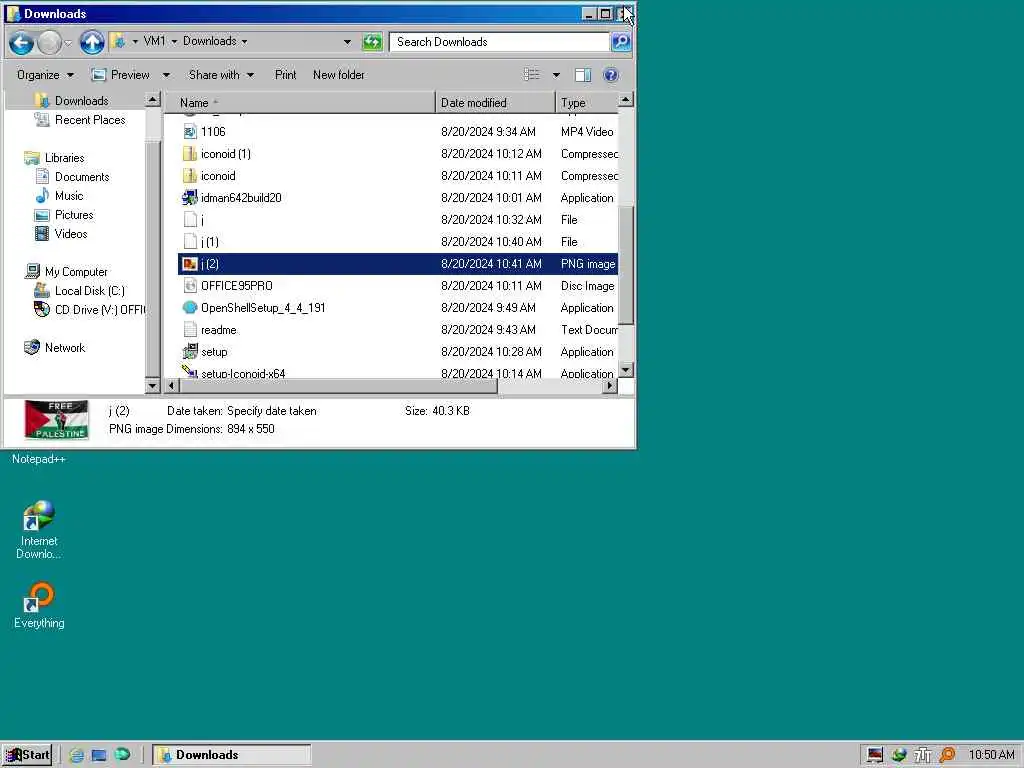The height and width of the screenshot is (768, 1024).
Task: Open CD Drive (V:) in navigation pane
Action: pyautogui.click(x=100, y=310)
